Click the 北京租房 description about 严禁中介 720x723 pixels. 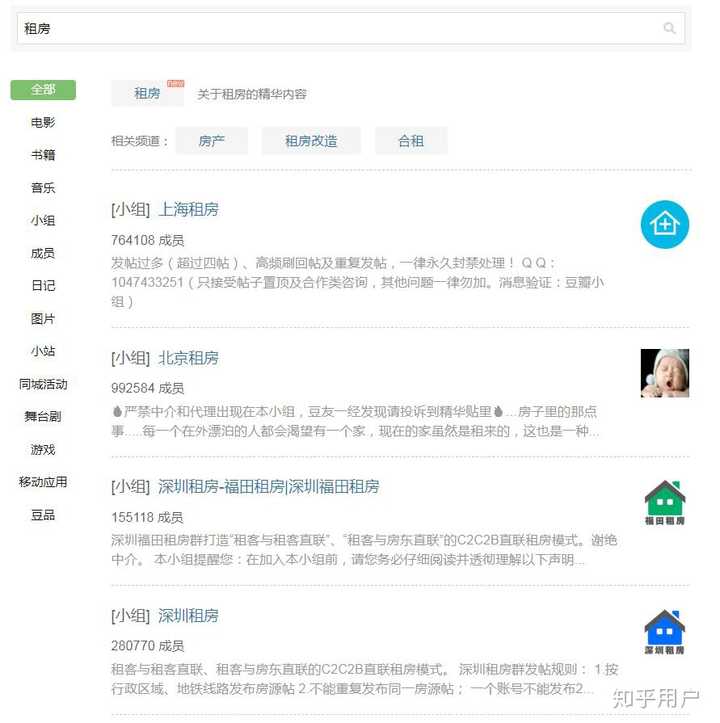click(x=355, y=421)
